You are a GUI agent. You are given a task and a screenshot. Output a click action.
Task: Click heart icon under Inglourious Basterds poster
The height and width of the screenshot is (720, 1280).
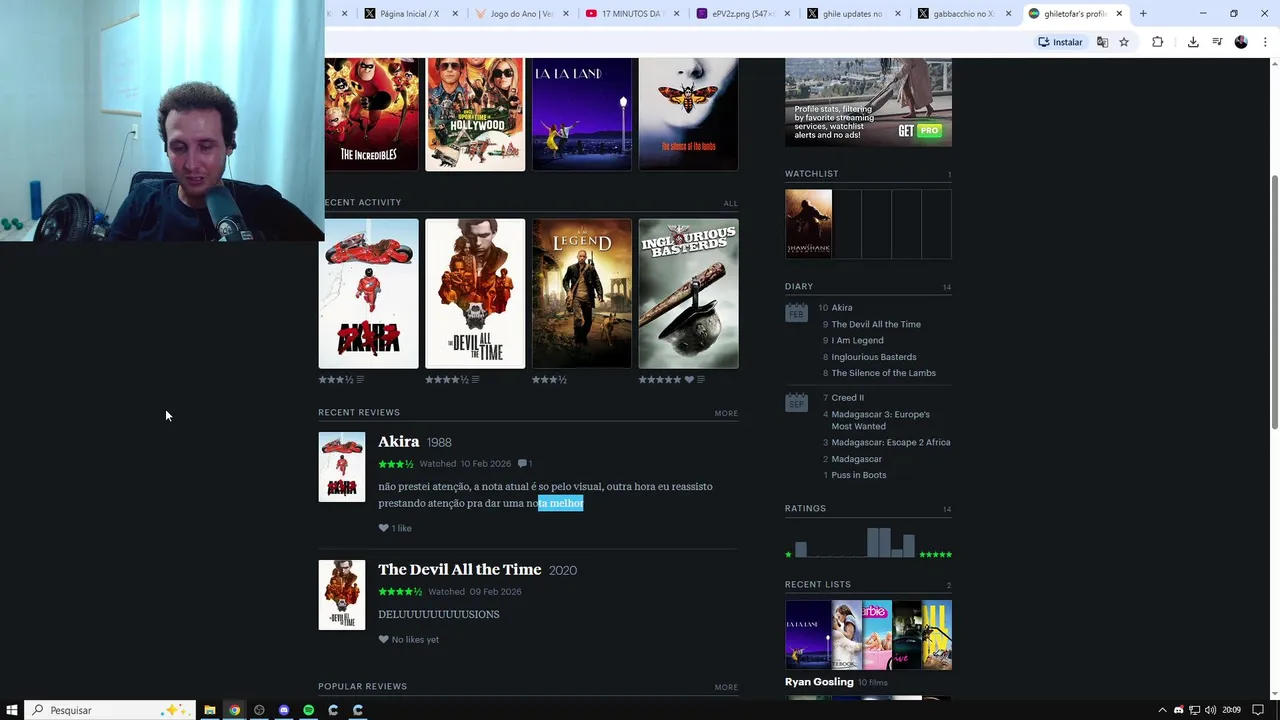click(689, 380)
